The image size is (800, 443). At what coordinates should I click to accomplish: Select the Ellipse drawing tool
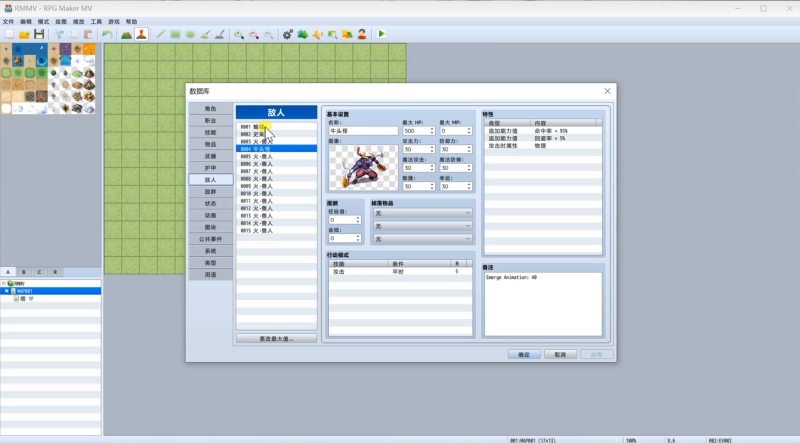190,34
